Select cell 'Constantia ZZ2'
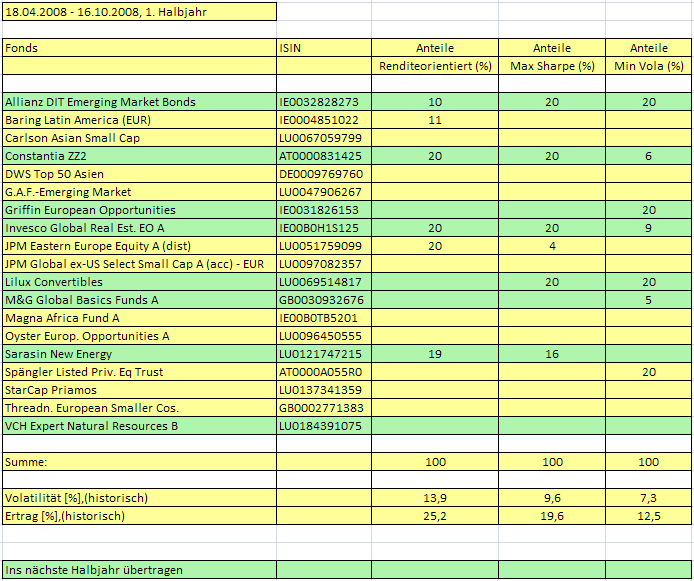Viewport: 694px width, 581px height. 139,156
